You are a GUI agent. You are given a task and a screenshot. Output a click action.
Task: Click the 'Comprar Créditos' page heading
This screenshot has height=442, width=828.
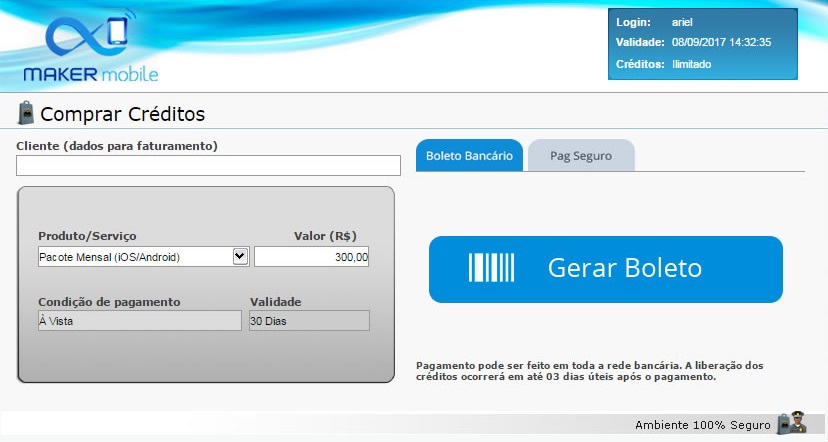(x=122, y=113)
